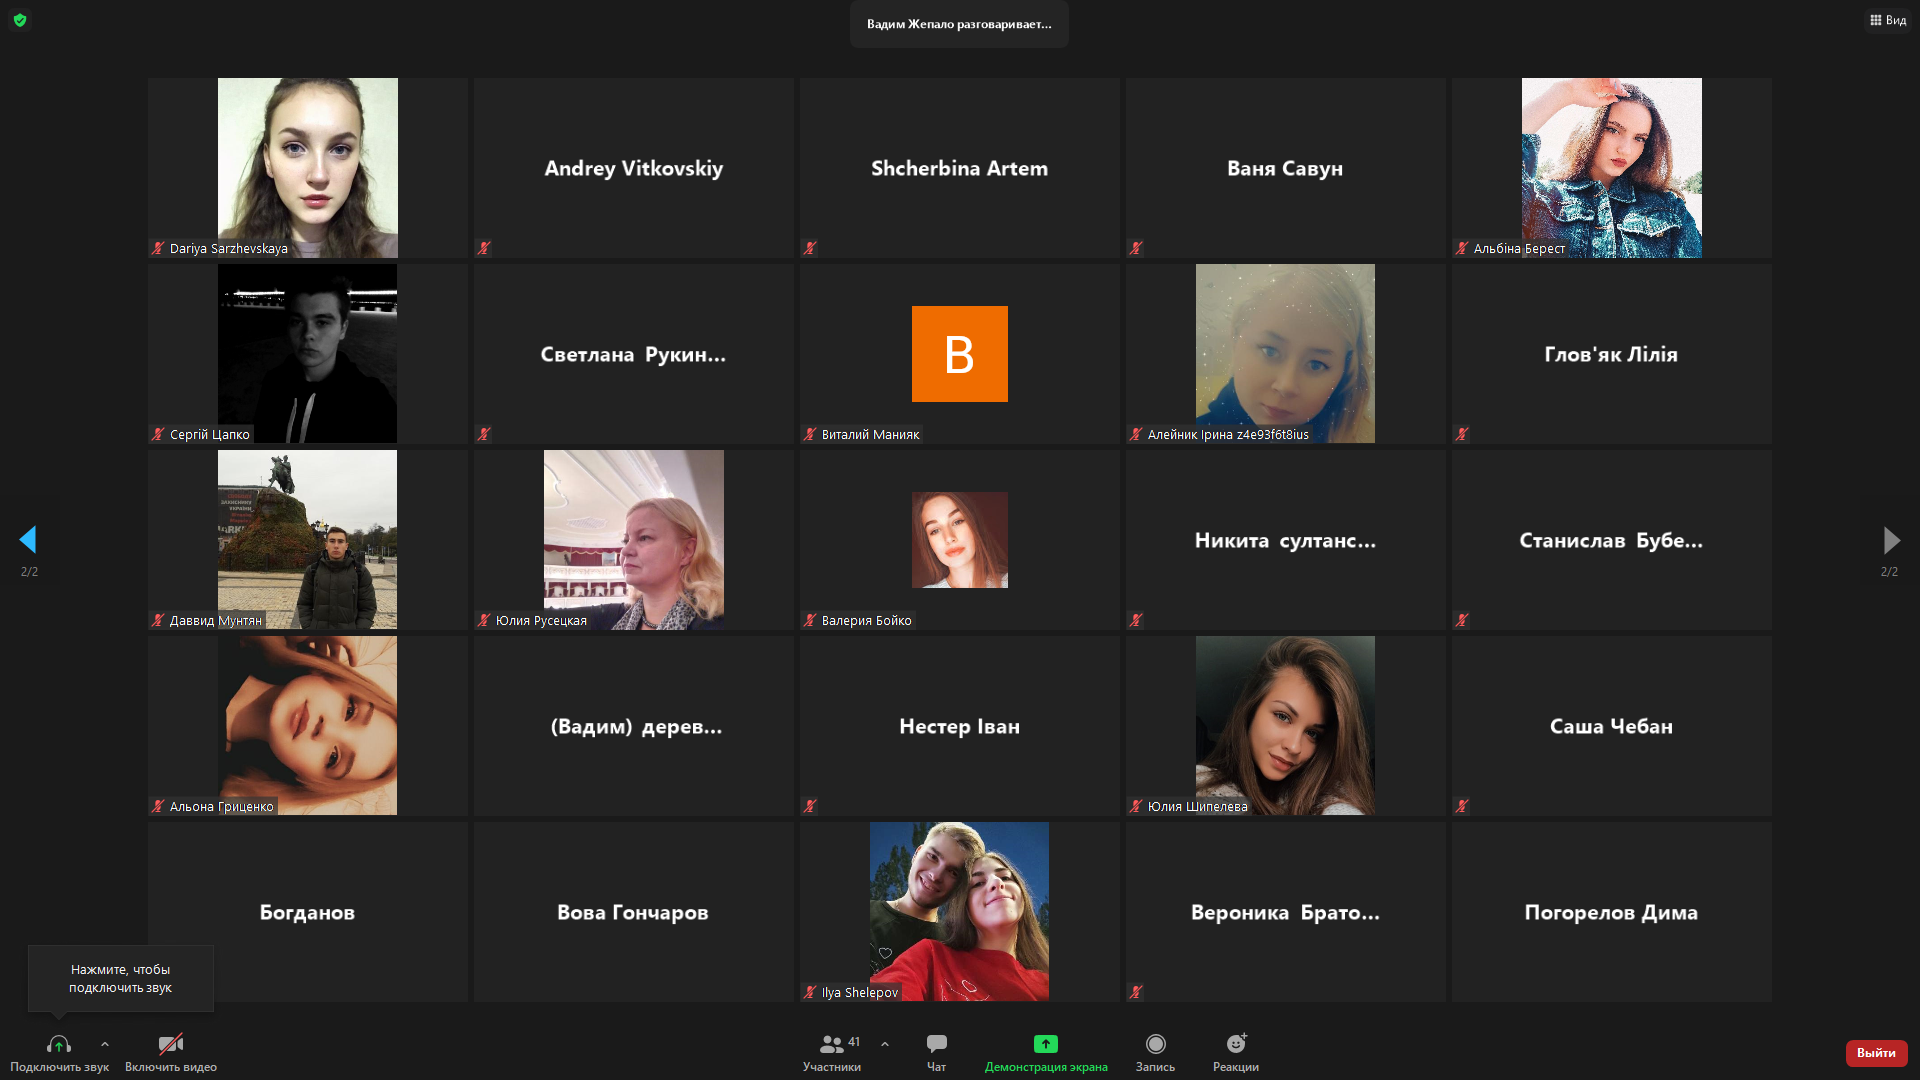The image size is (1920, 1080).
Task: Go to previous gallery page arrow
Action: click(x=28, y=540)
